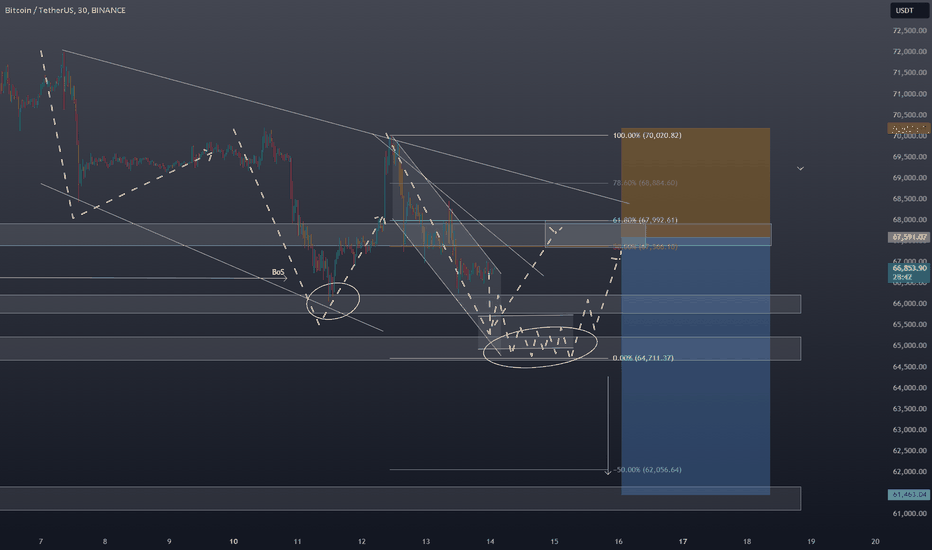
Task: Click date 13 on the time axis
Action: 426,542
